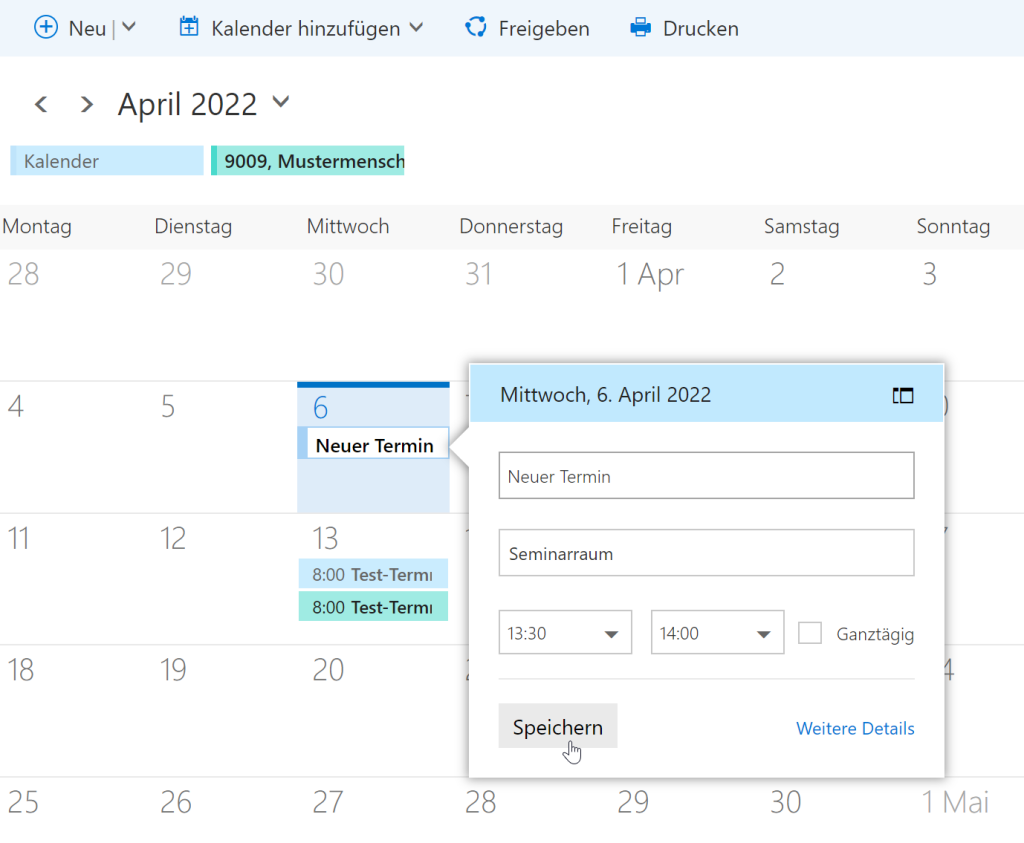Click the Kalender hinzufügen calendar icon

(x=189, y=28)
